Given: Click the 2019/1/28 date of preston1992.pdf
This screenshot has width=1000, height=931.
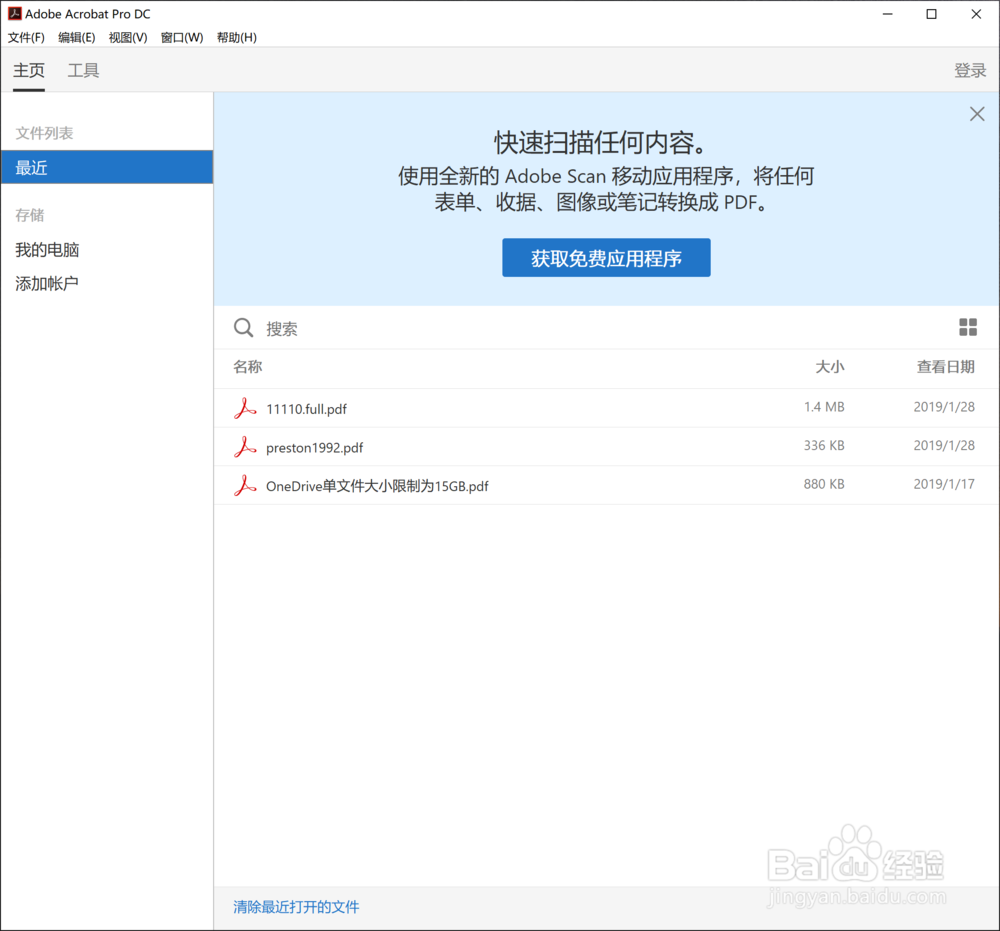Looking at the screenshot, I should [x=944, y=445].
